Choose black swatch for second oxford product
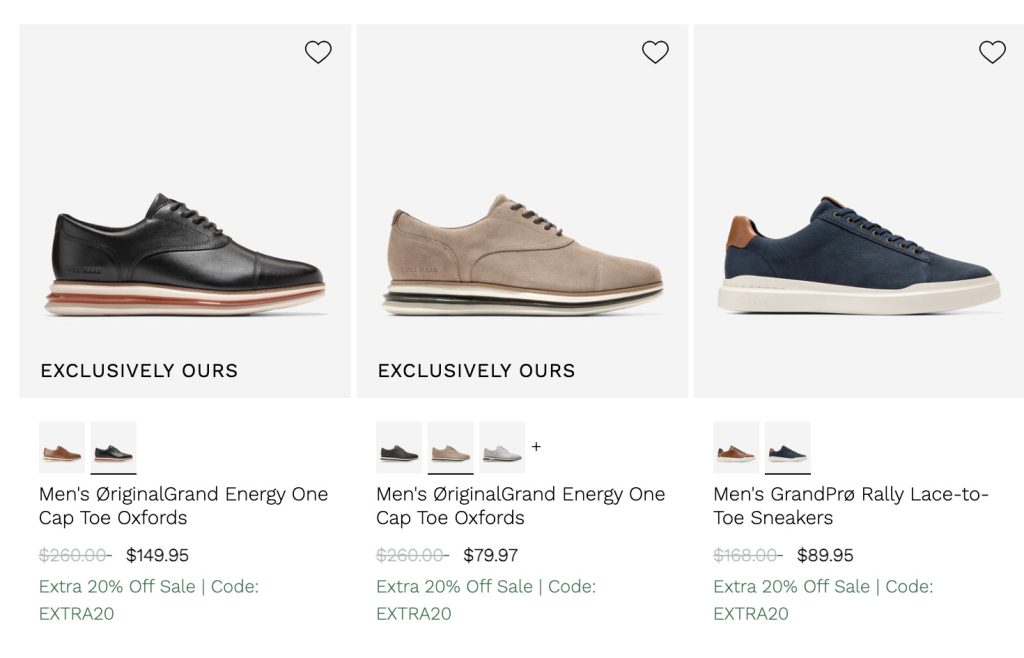The height and width of the screenshot is (658, 1024). (399, 447)
